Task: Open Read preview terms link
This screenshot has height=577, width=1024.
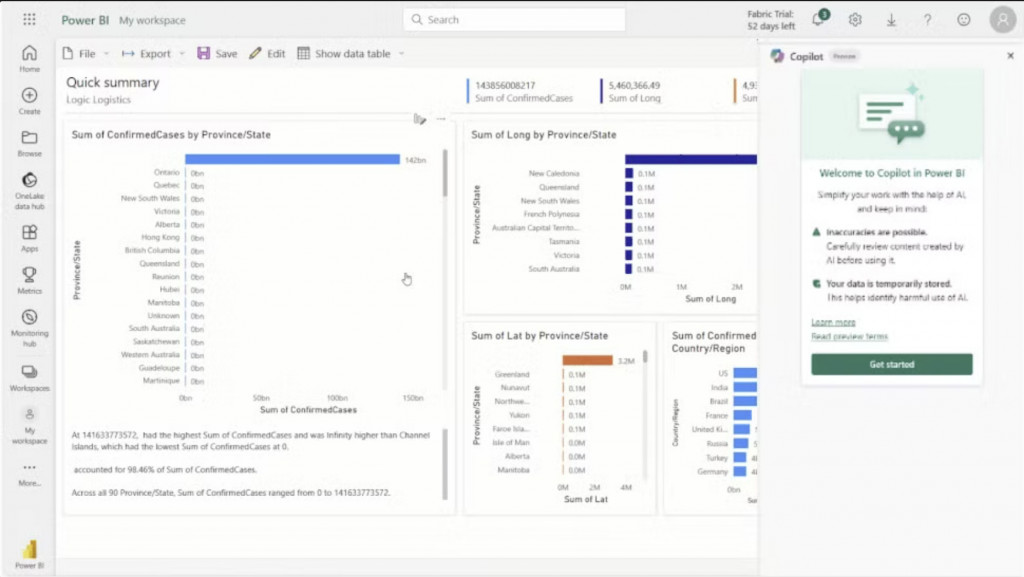Action: pos(849,336)
